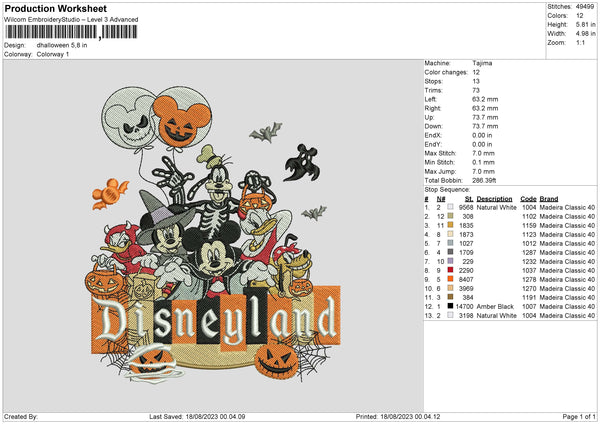Click 'Natural White' in stop row 13
Screen dimensions: 600x424
(x=497, y=315)
